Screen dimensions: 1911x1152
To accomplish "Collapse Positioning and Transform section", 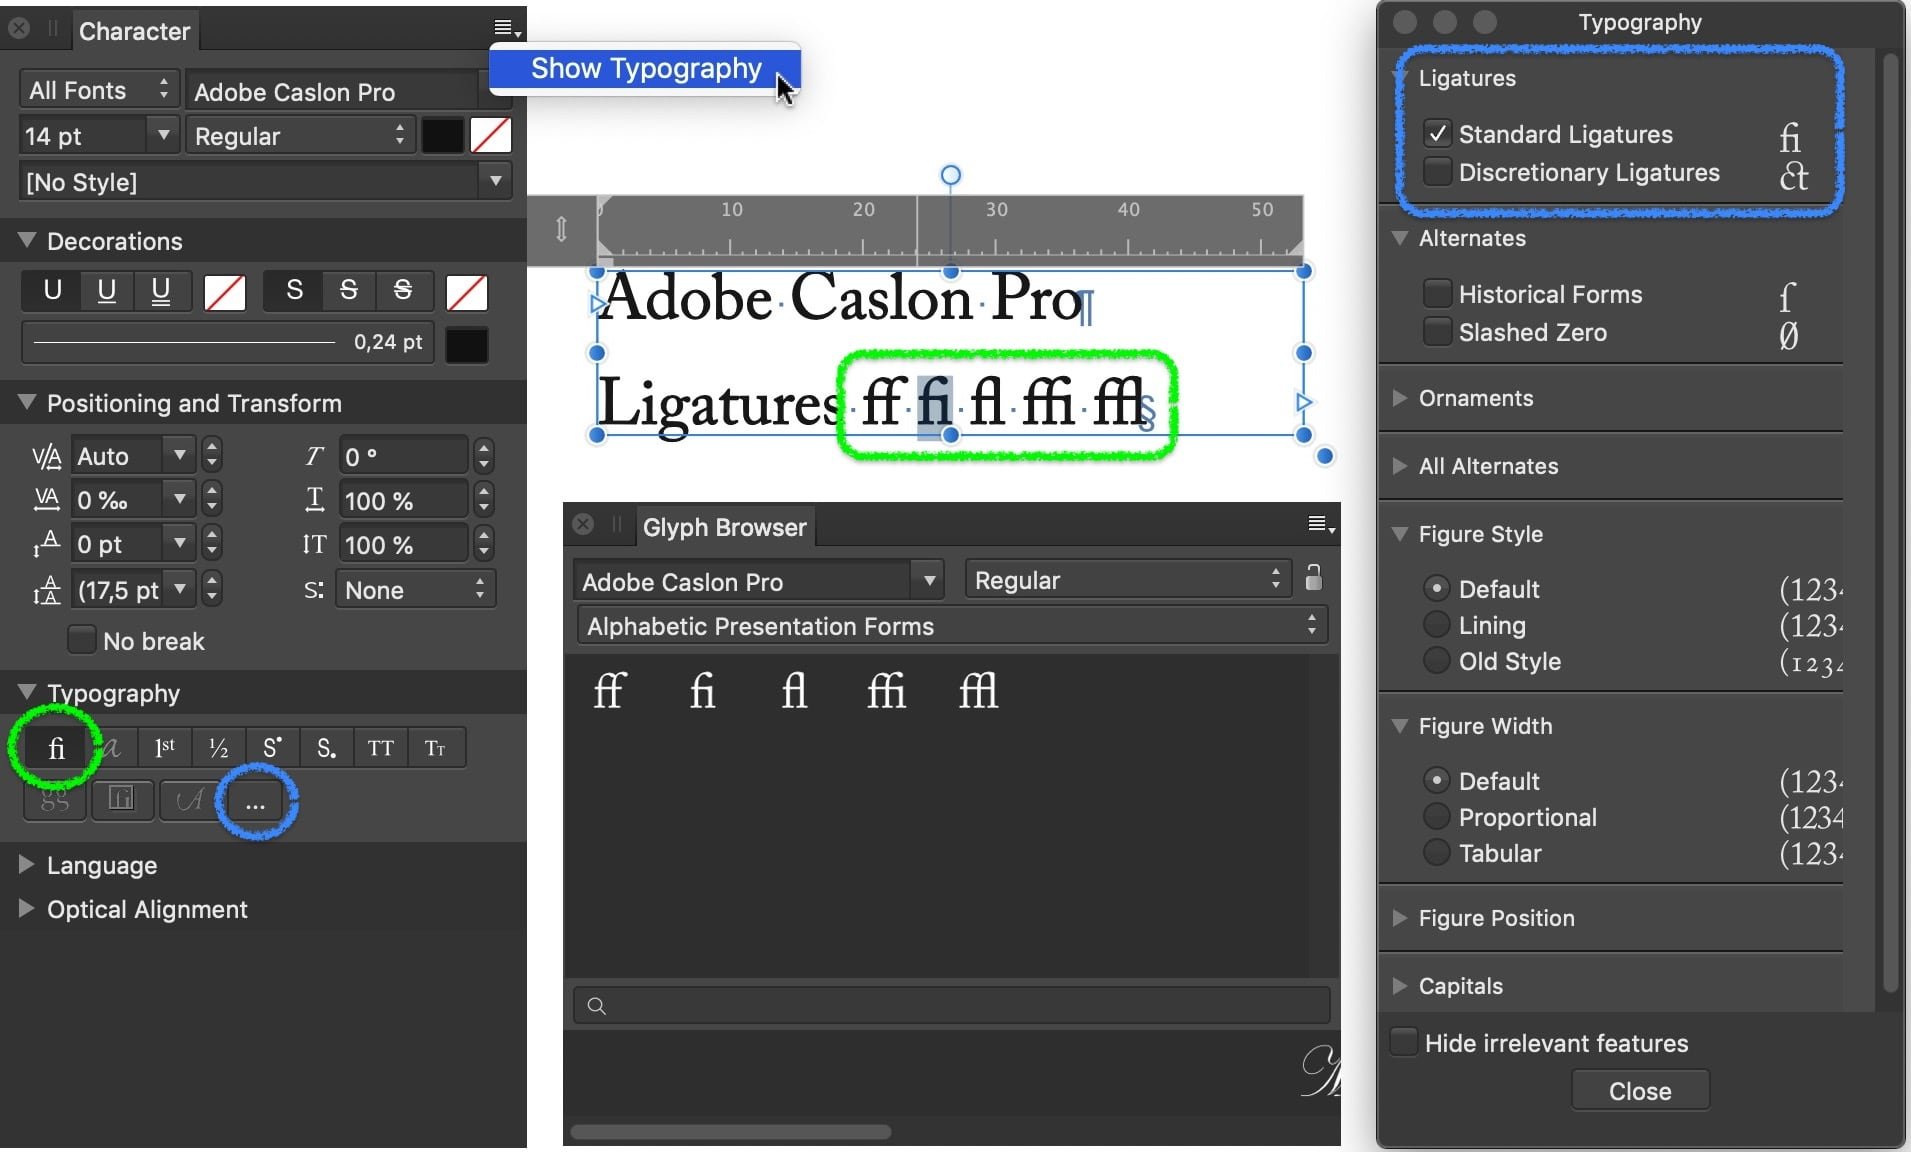I will (x=27, y=403).
